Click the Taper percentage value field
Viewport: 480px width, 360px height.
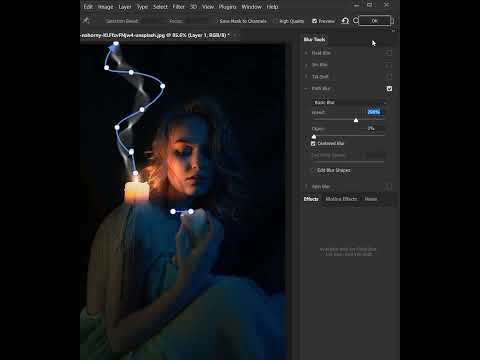click(x=375, y=128)
